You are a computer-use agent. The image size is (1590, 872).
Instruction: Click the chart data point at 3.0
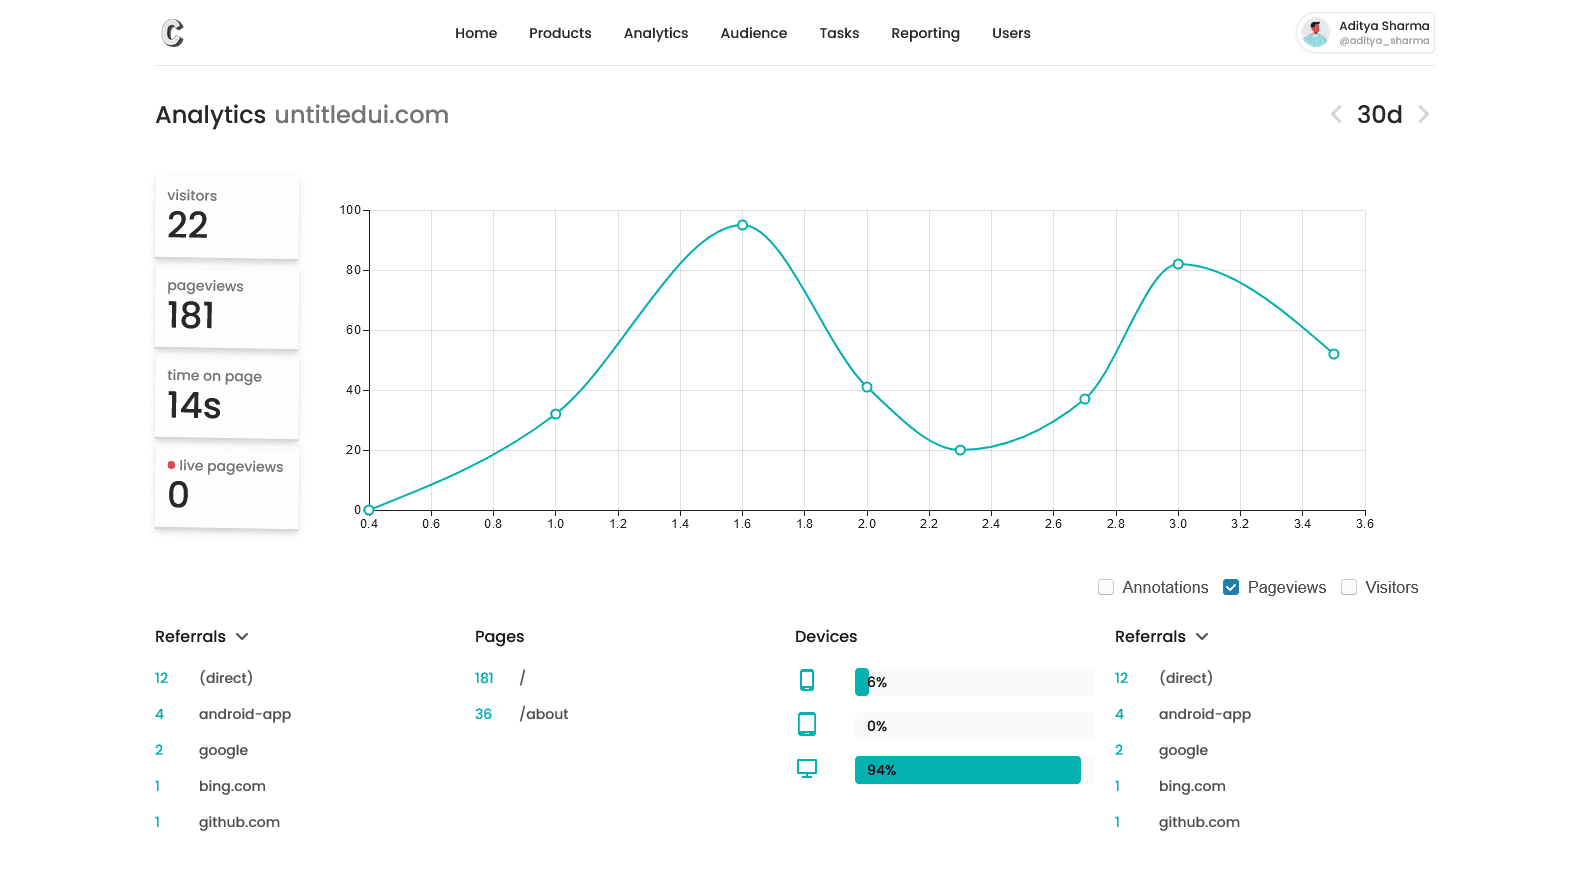(x=1178, y=264)
